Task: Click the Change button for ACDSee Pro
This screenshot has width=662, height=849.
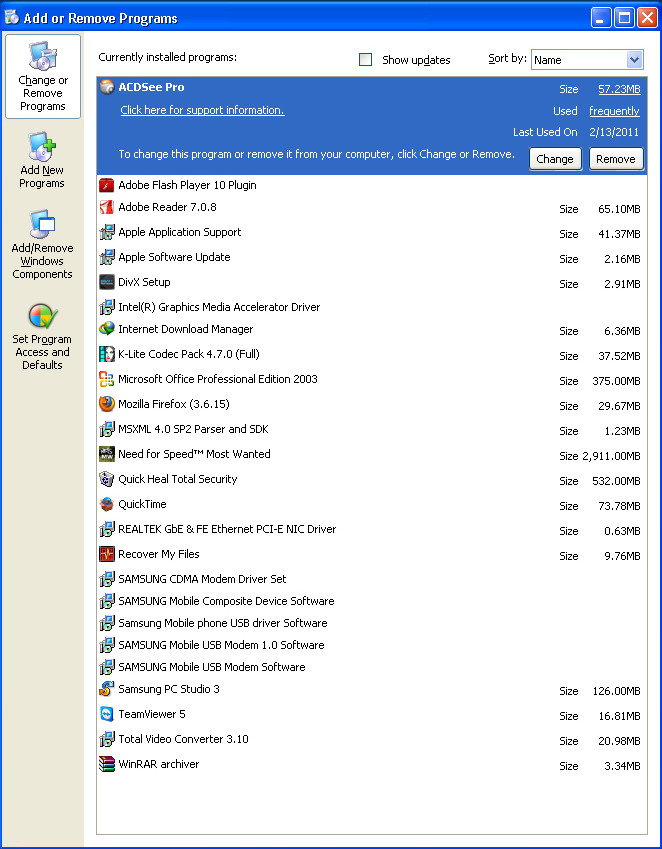Action: [555, 159]
